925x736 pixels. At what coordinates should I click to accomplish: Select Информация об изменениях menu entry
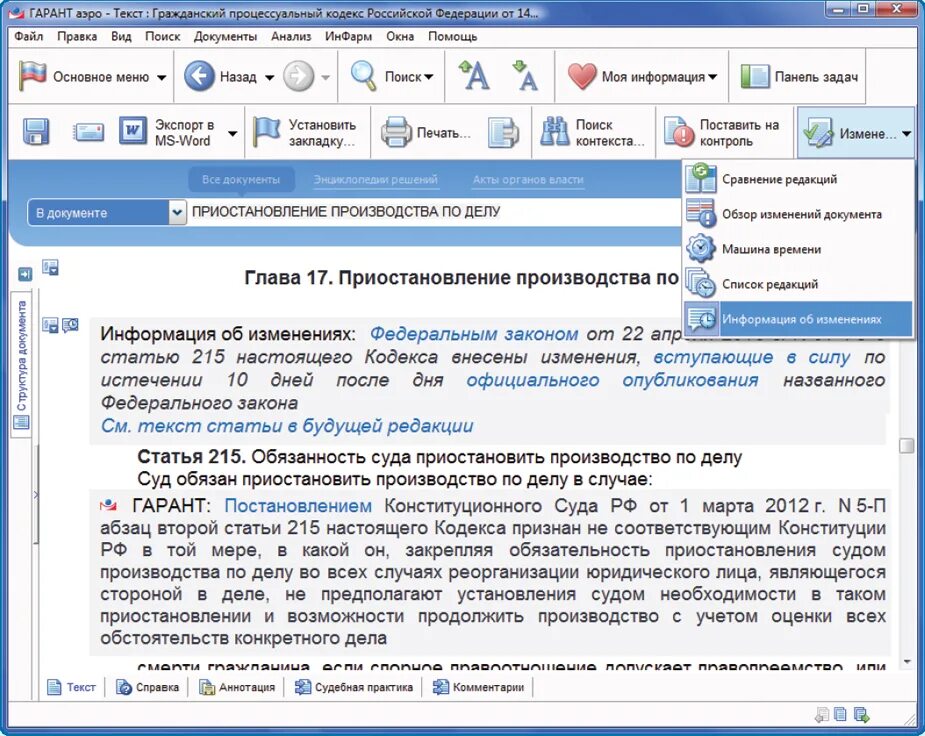798,319
